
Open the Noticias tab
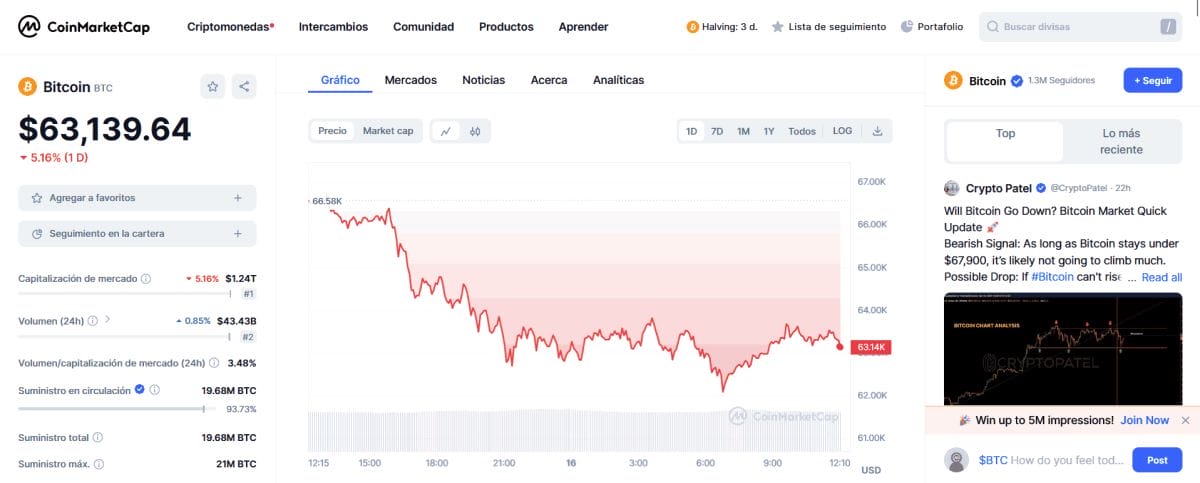(x=483, y=80)
